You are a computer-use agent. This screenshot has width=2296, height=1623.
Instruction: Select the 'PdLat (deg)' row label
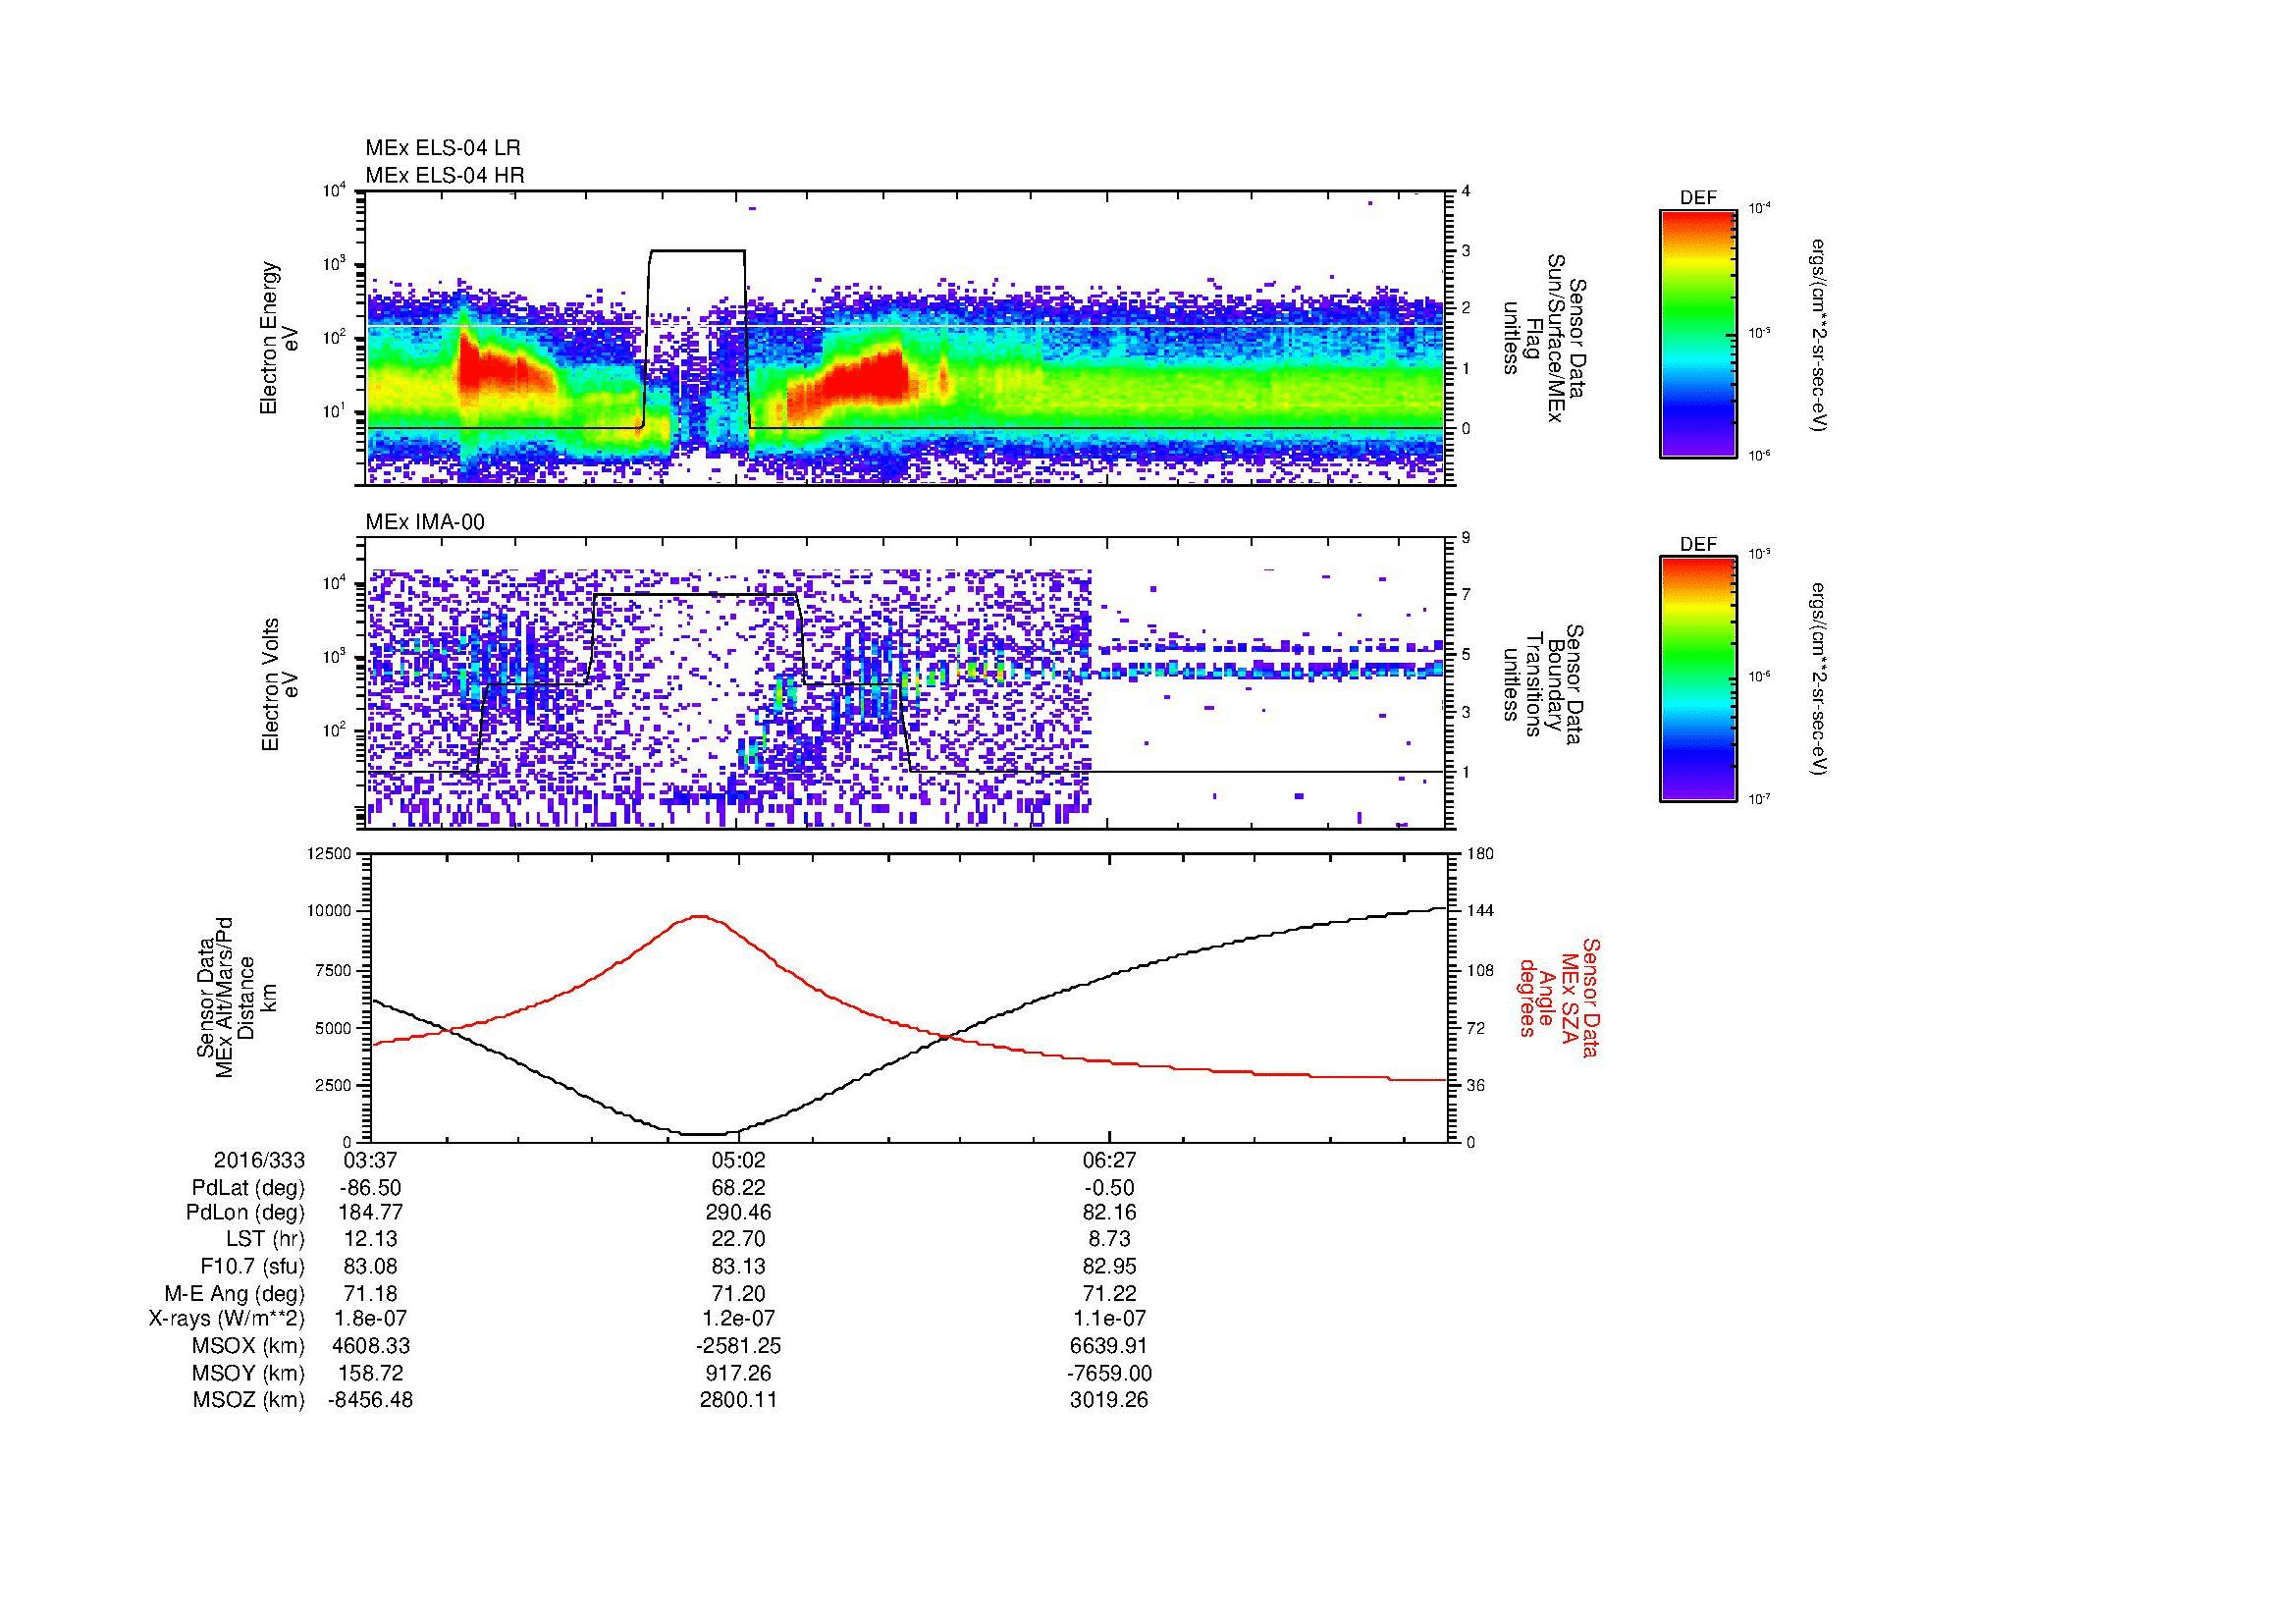[x=248, y=1188]
